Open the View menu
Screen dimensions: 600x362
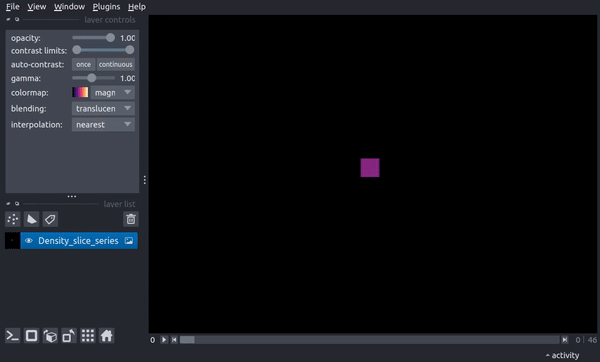point(37,7)
